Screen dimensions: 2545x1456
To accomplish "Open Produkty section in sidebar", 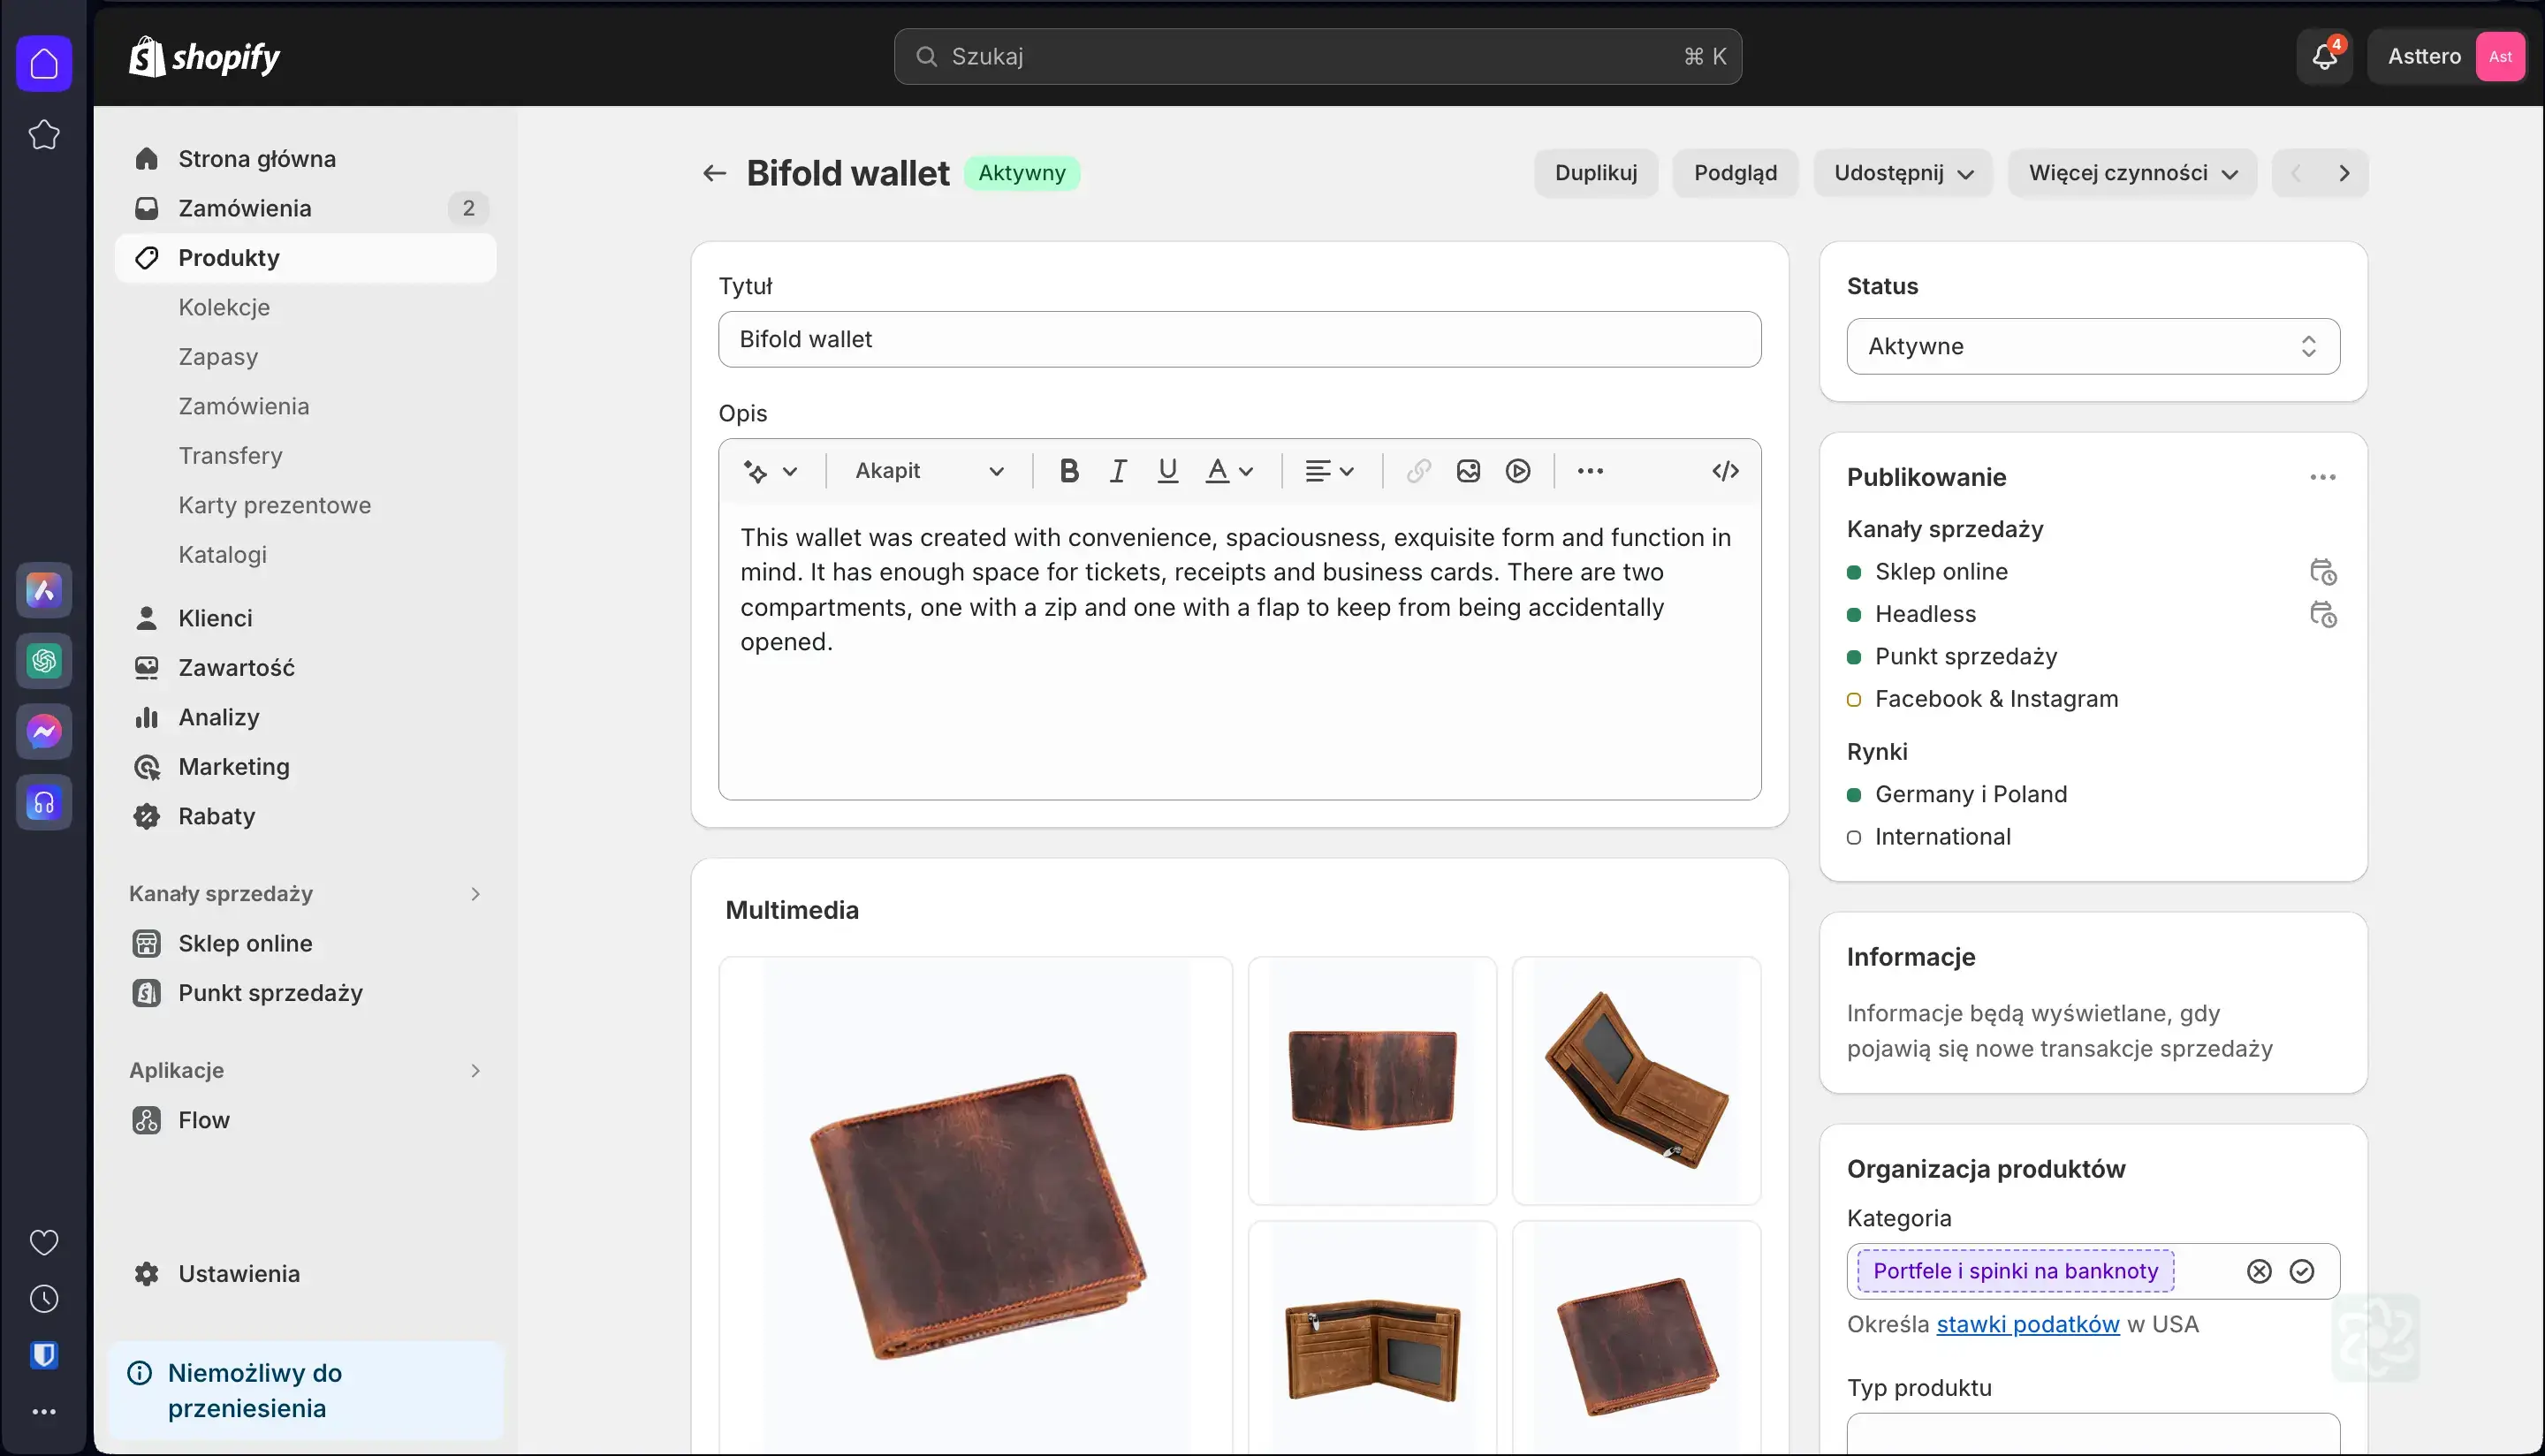I will (x=229, y=257).
